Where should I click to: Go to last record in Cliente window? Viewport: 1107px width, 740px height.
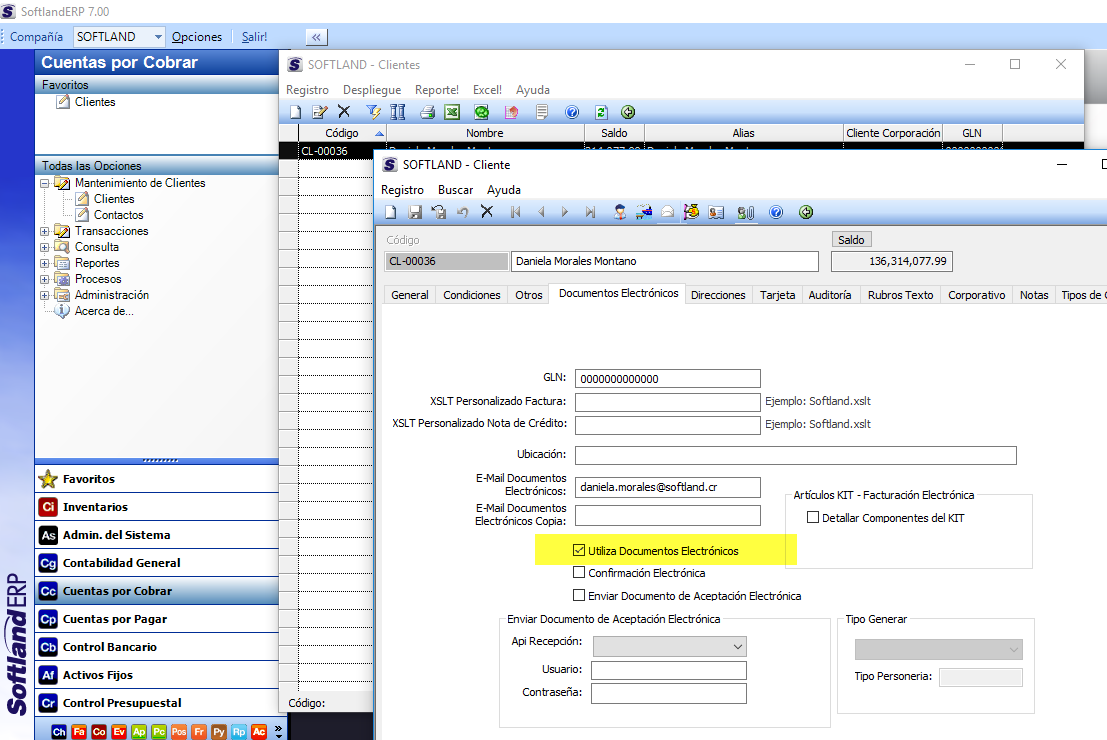[590, 212]
